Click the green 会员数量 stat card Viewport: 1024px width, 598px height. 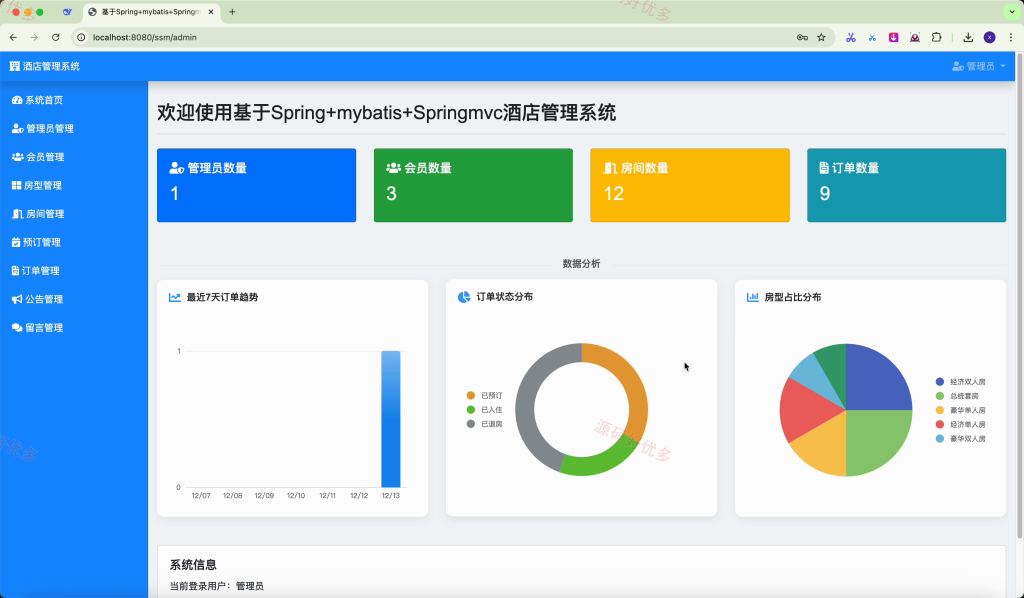click(473, 185)
